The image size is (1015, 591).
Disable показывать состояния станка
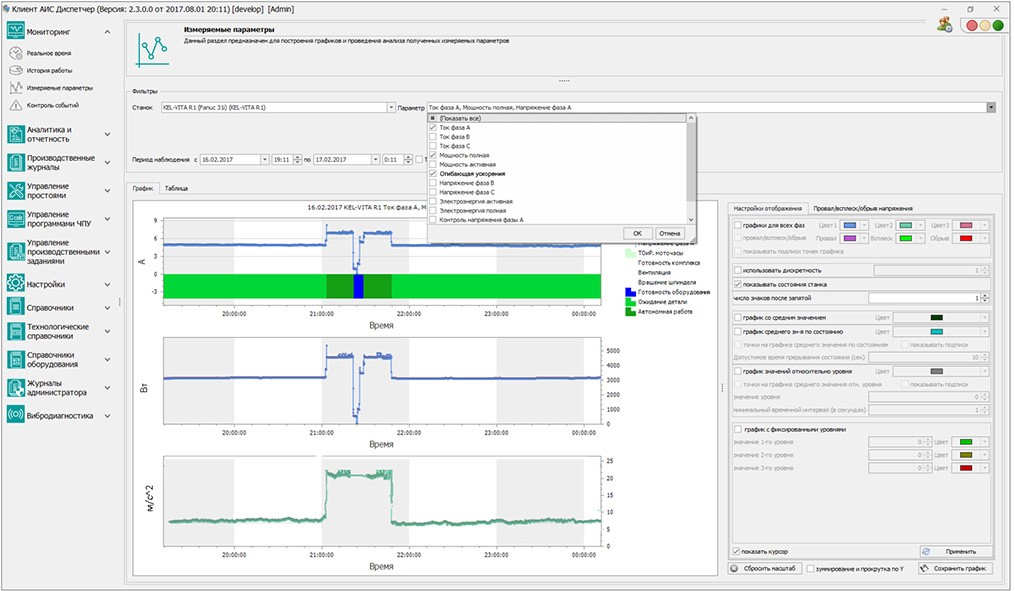(738, 284)
